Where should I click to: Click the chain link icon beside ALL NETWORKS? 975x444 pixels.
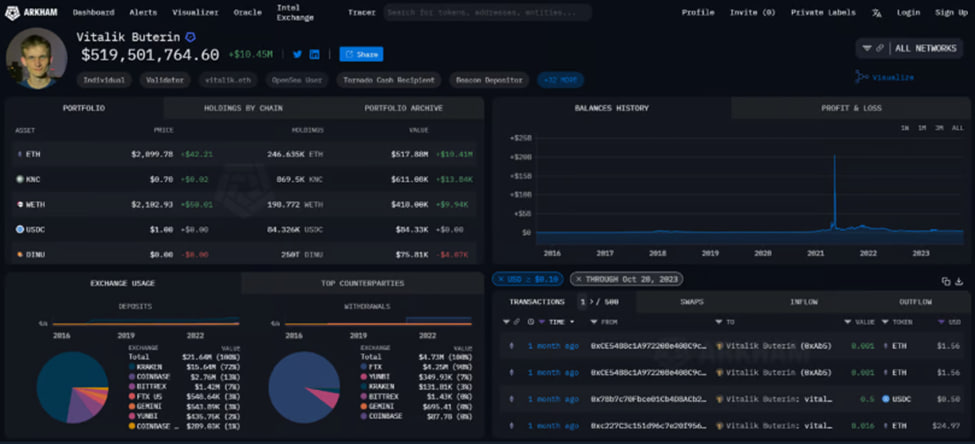pos(879,49)
